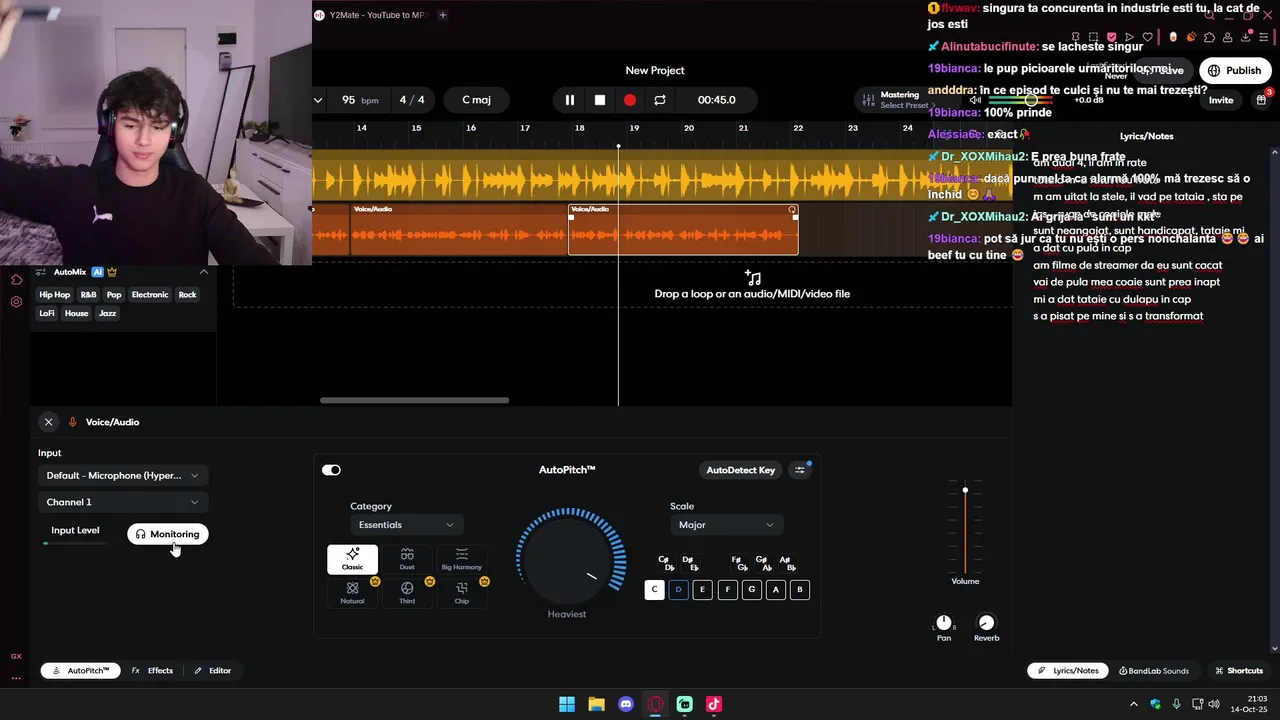
Task: Open the BandLab Sounds tab
Action: pyautogui.click(x=1154, y=671)
